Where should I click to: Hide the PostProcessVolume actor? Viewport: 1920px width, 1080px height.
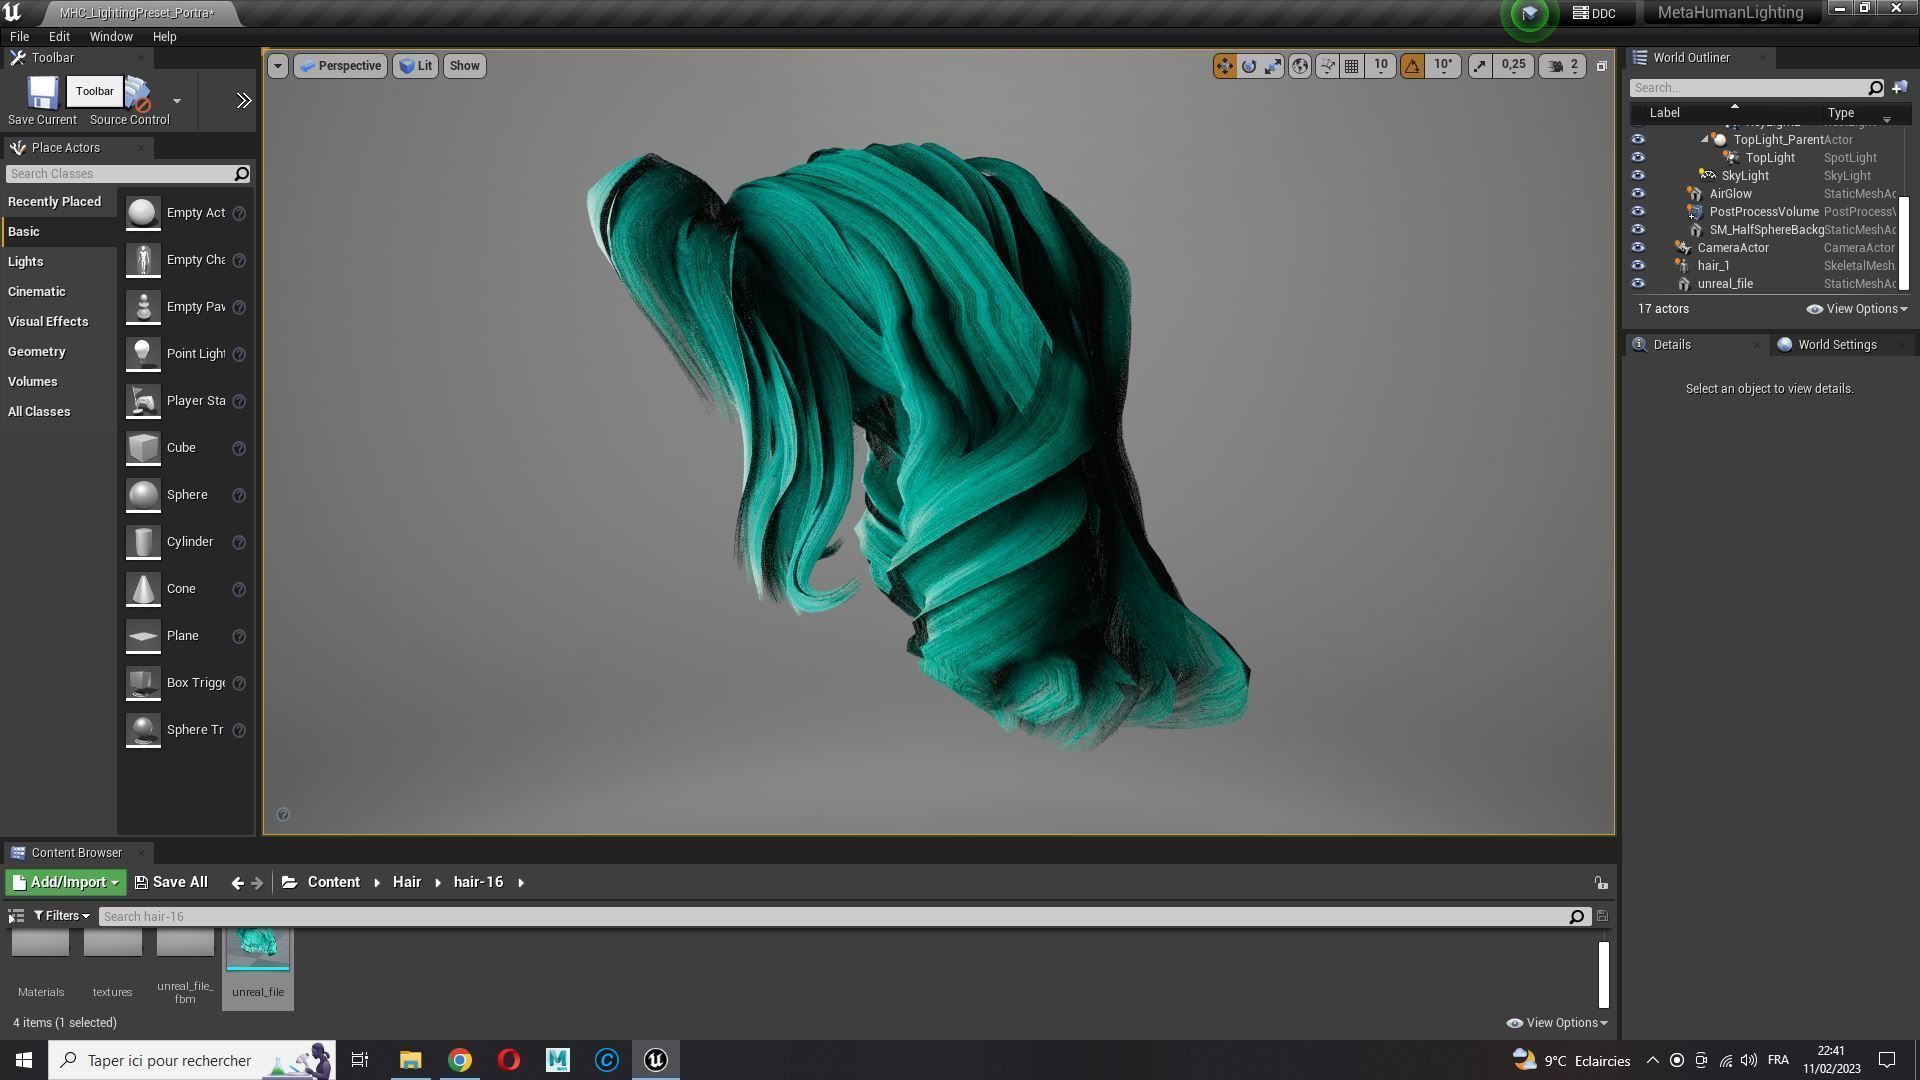tap(1637, 212)
